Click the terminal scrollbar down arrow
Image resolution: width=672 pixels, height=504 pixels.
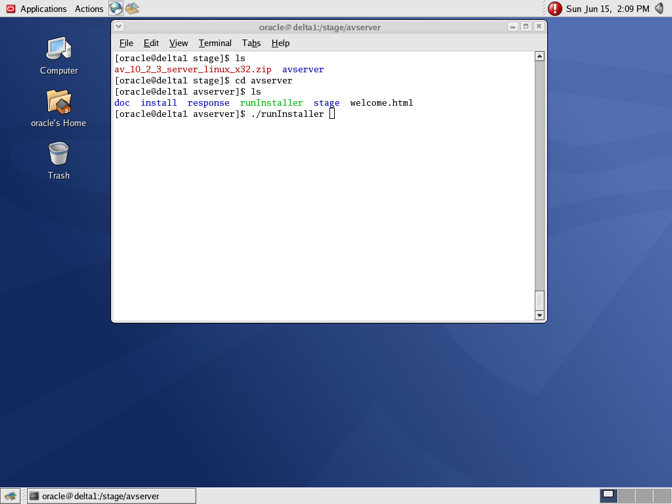pos(540,315)
